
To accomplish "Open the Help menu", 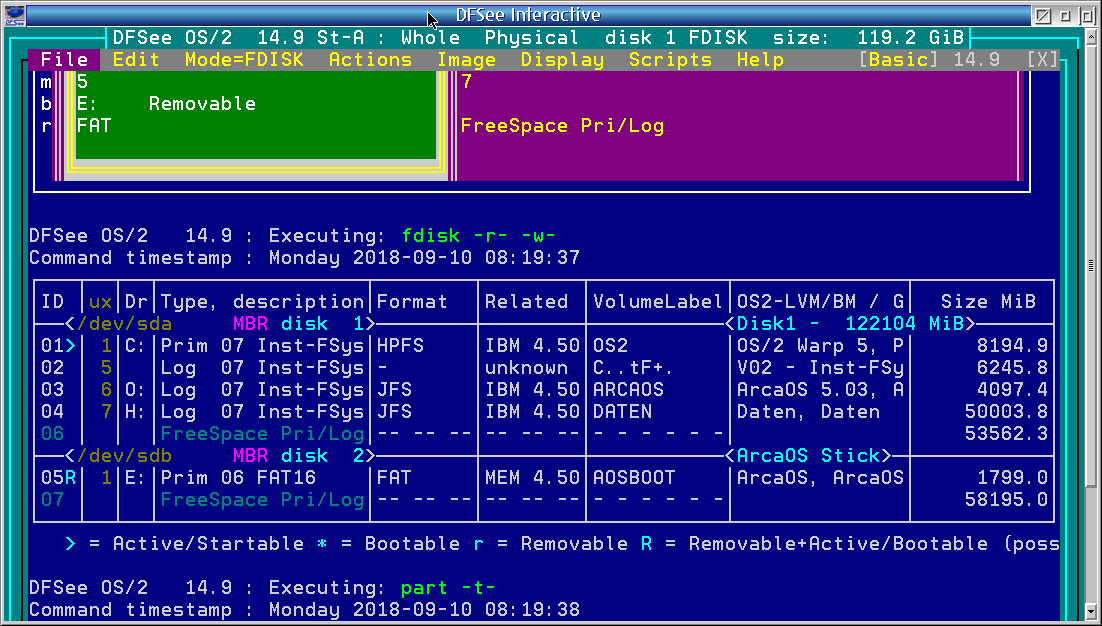I will coord(760,60).
